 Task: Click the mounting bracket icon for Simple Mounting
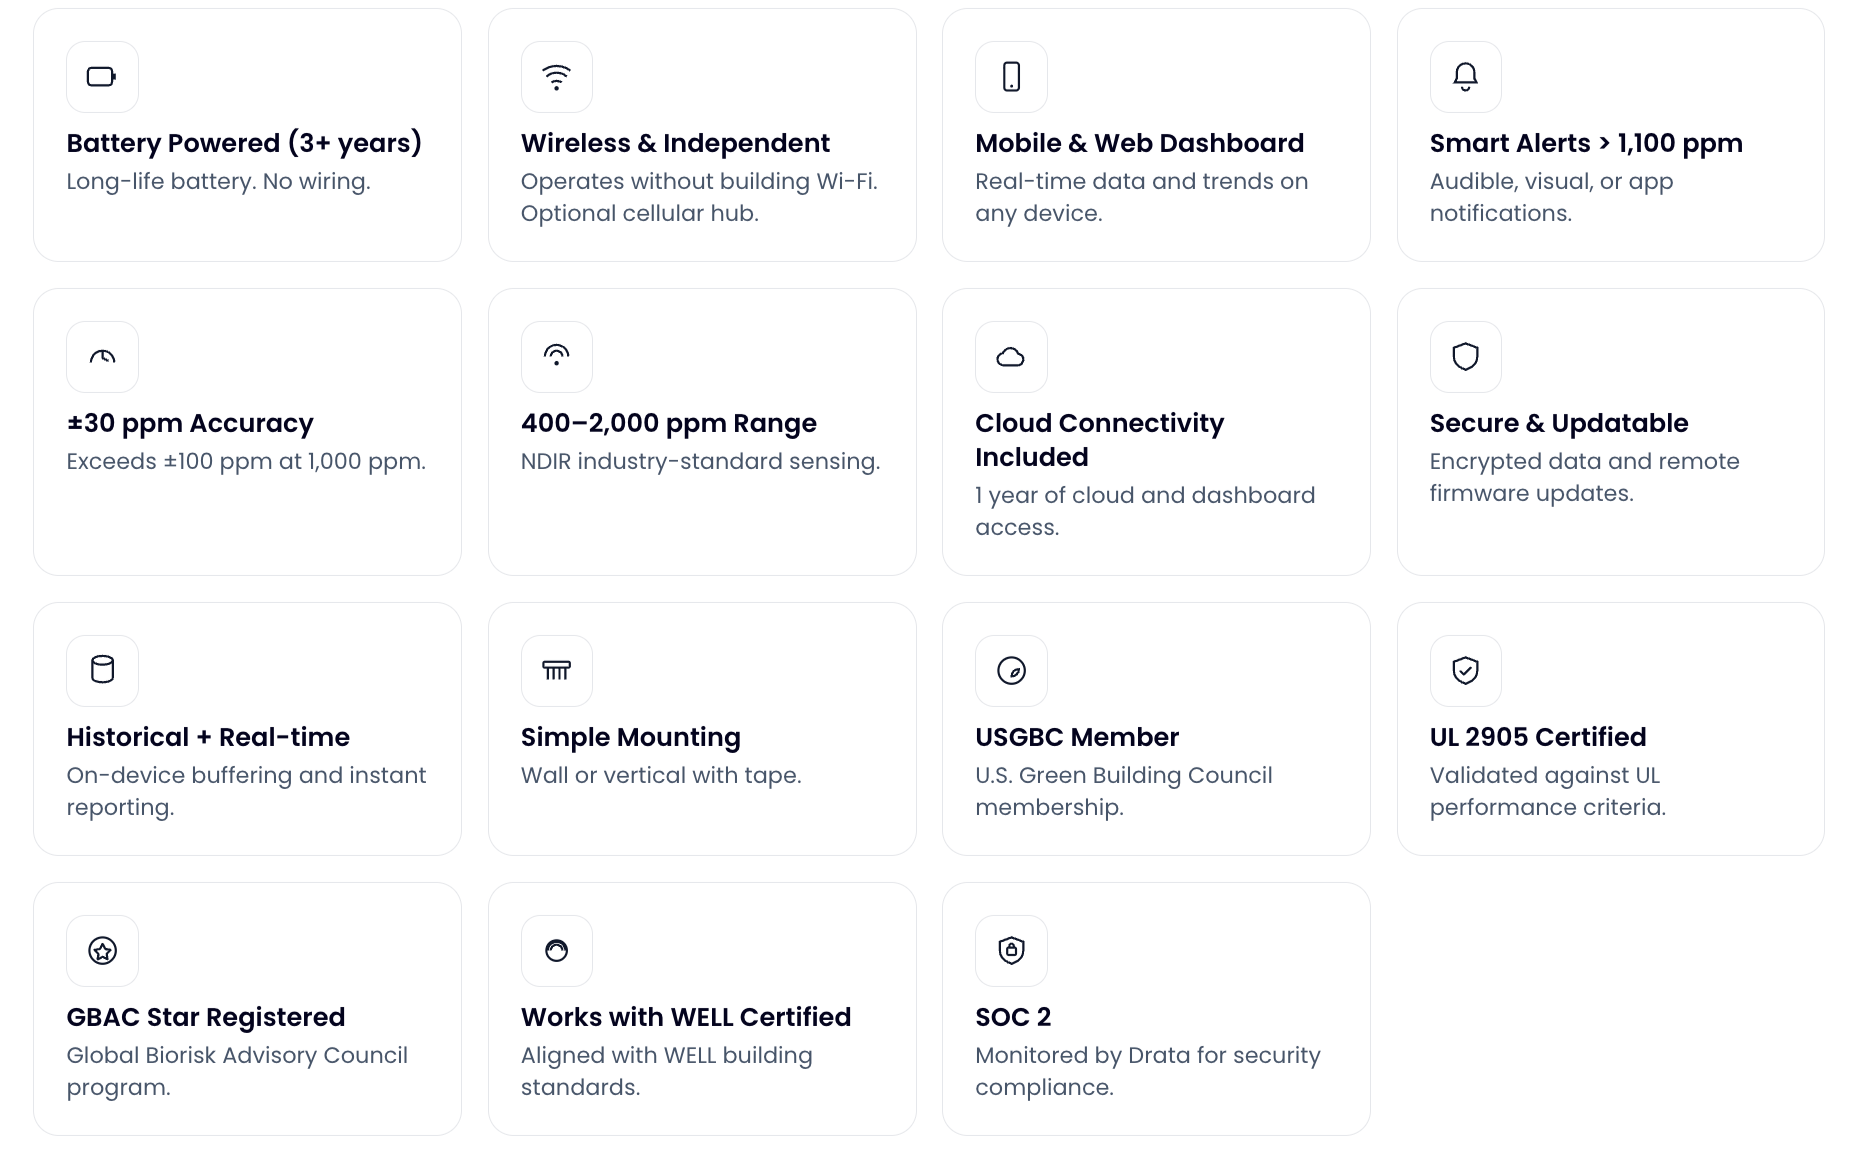(556, 670)
